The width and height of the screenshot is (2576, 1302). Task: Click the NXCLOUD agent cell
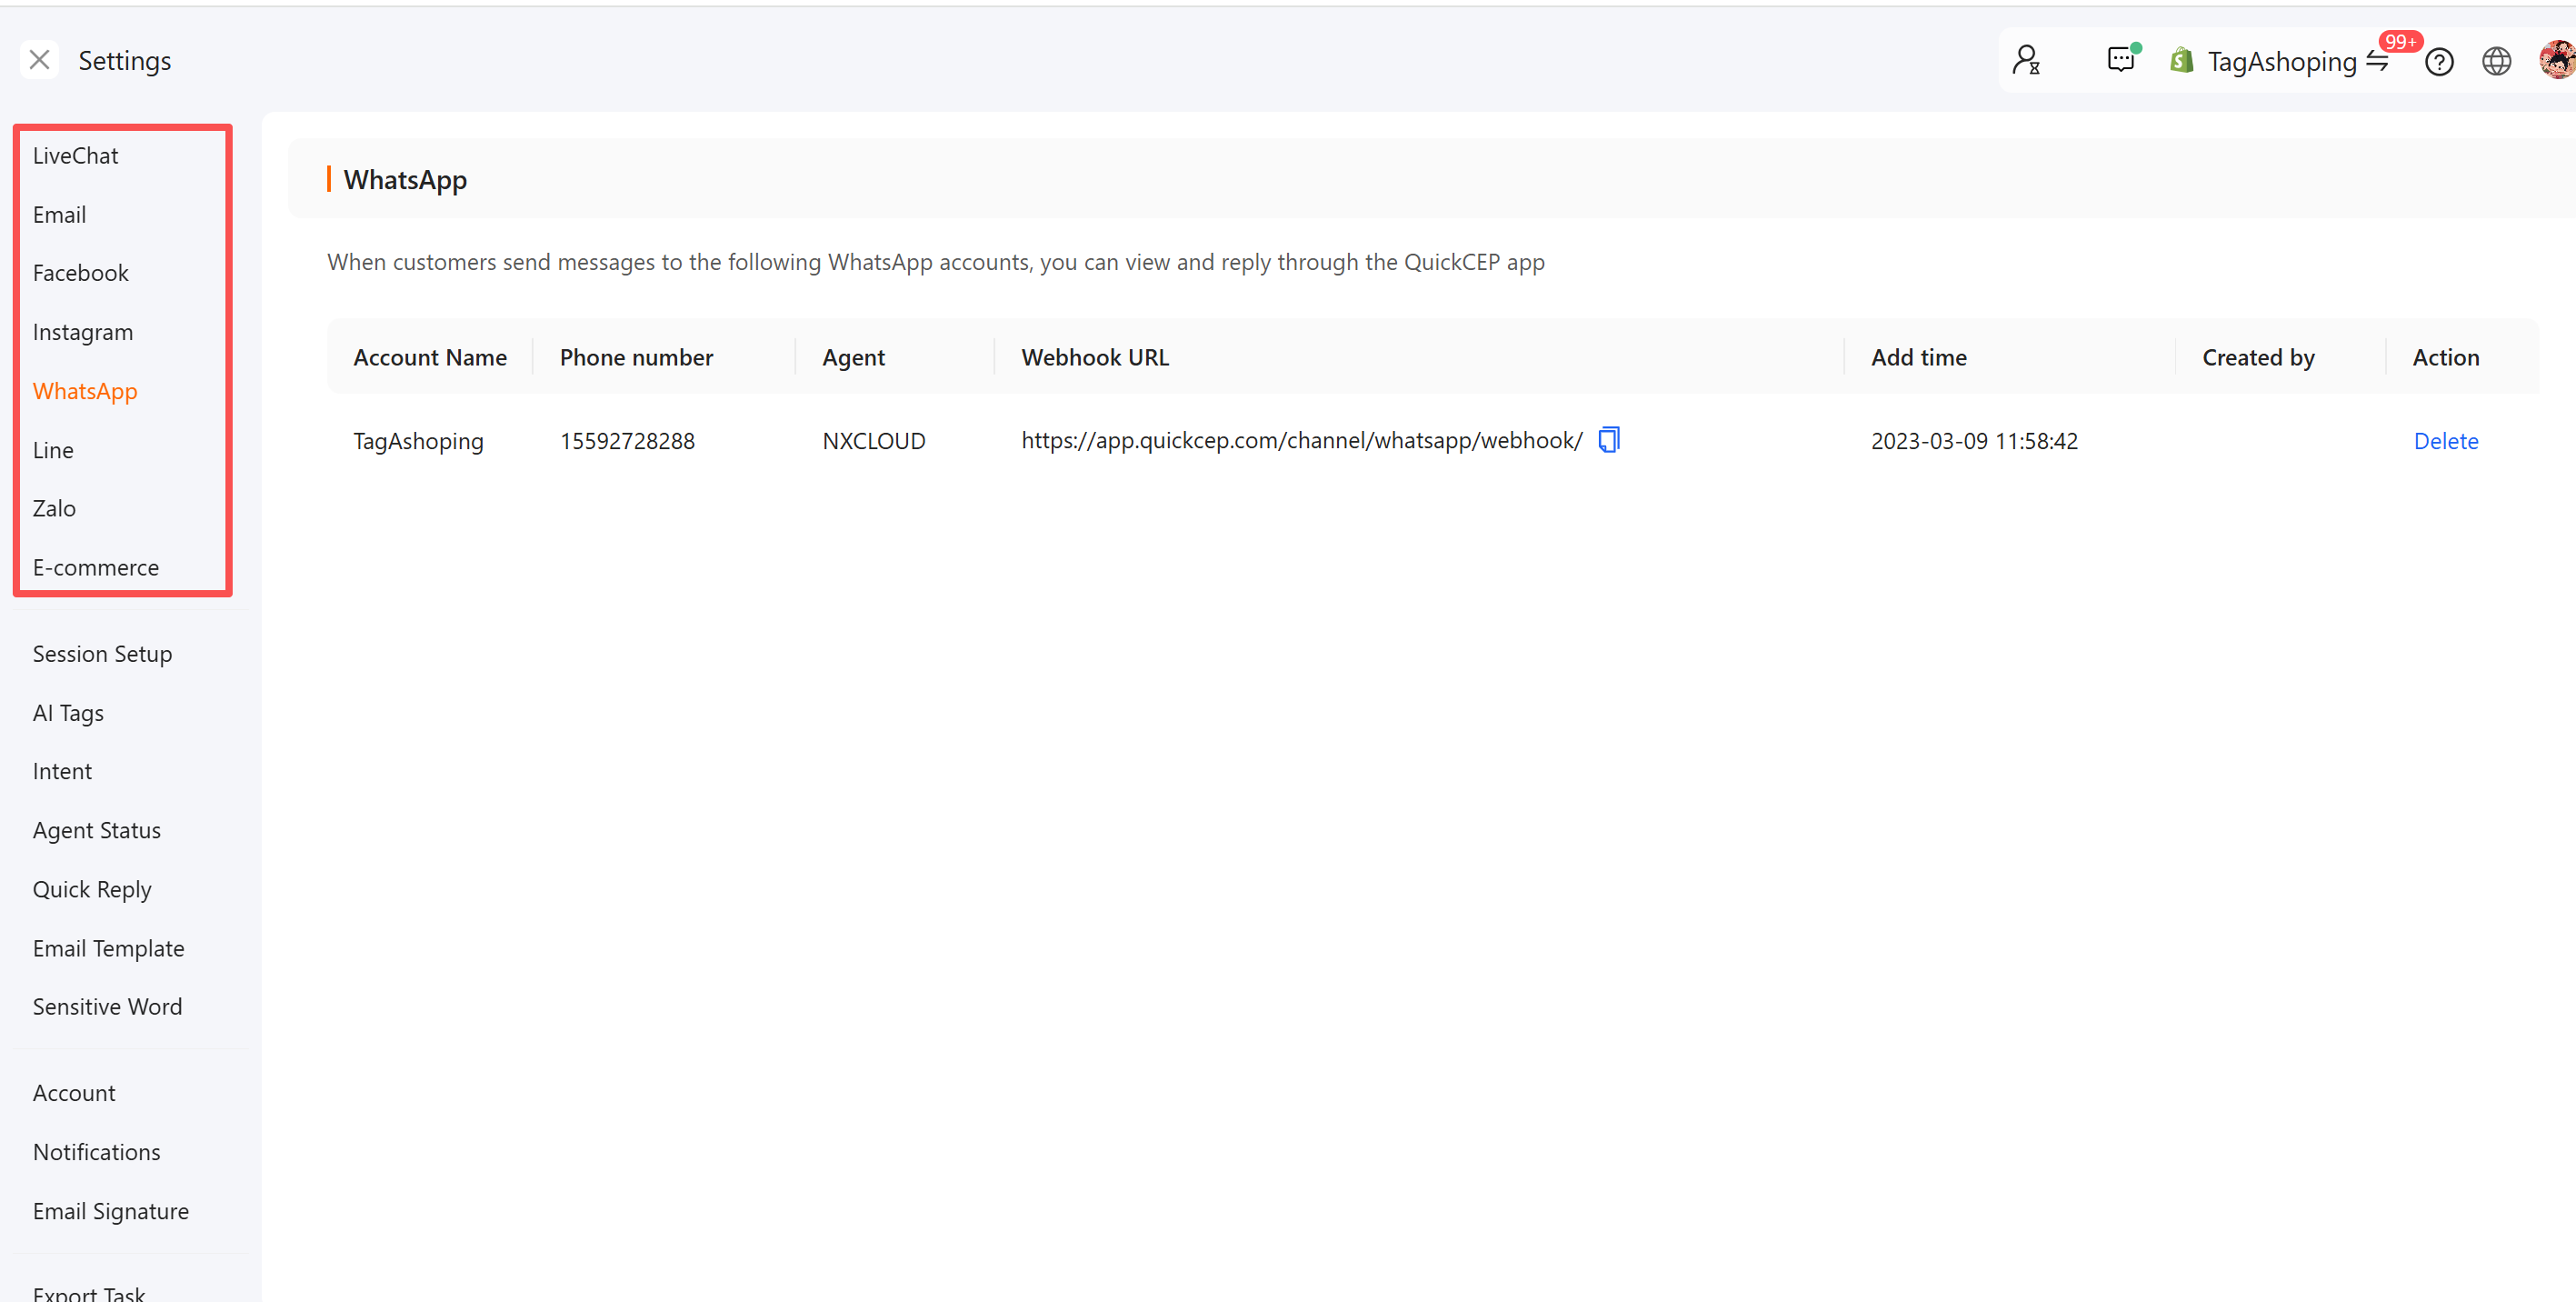873,441
